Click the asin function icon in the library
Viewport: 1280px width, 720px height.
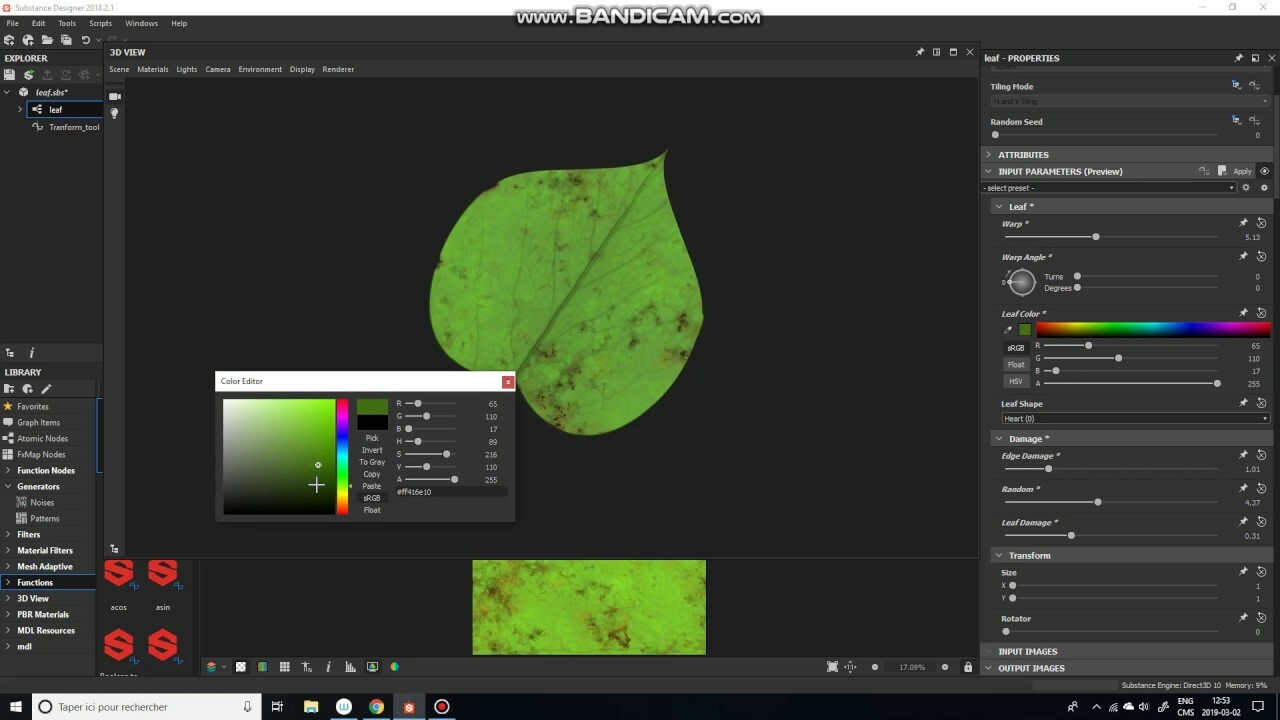pyautogui.click(x=162, y=574)
